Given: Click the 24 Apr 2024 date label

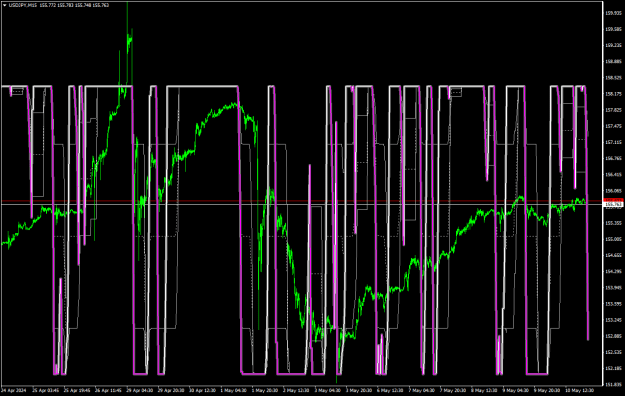Looking at the screenshot, I should click(14, 390).
